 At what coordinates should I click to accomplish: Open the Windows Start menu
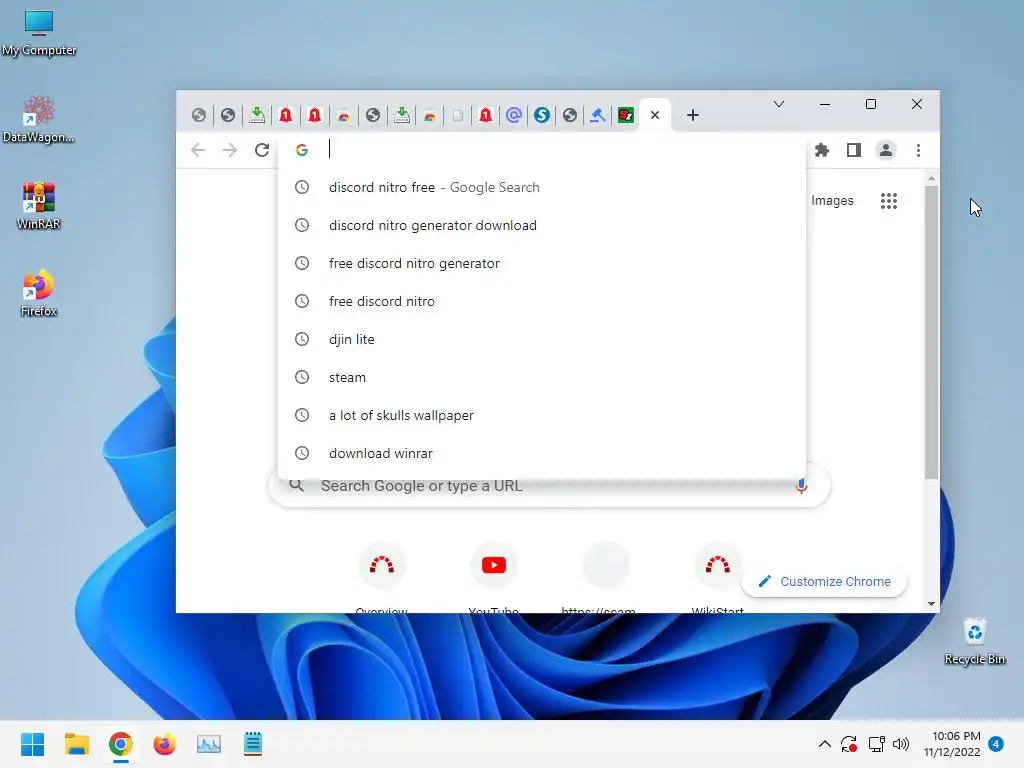[x=33, y=744]
